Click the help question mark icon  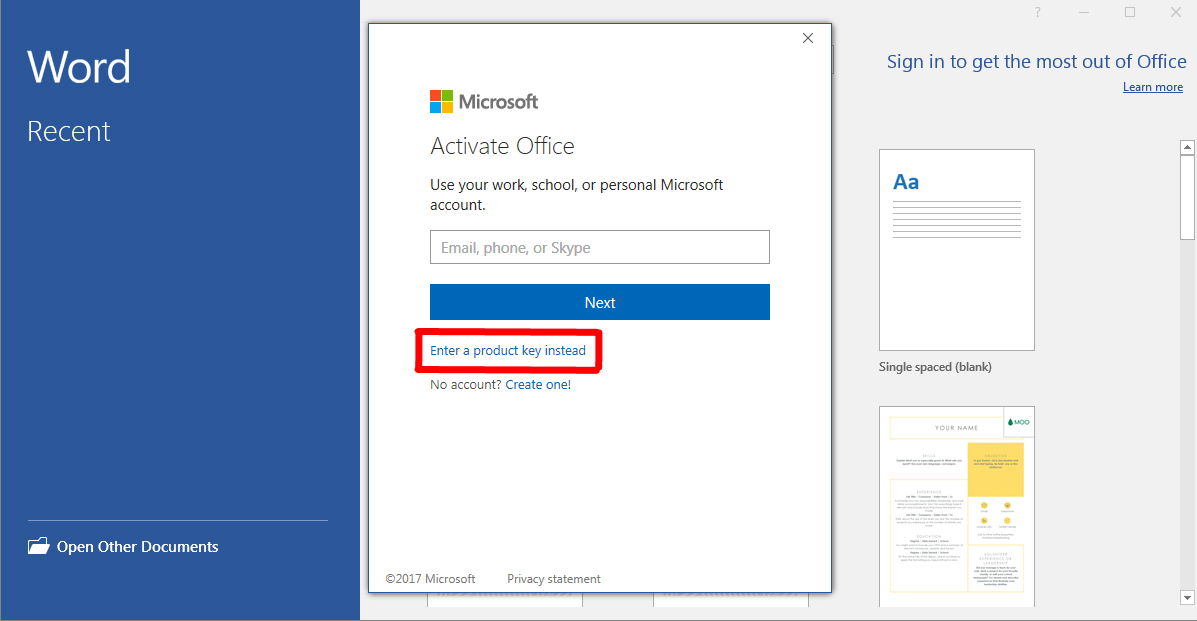pos(1037,12)
